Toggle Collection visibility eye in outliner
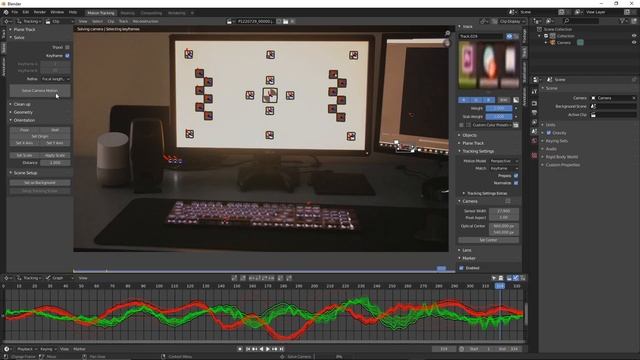 [x=634, y=36]
